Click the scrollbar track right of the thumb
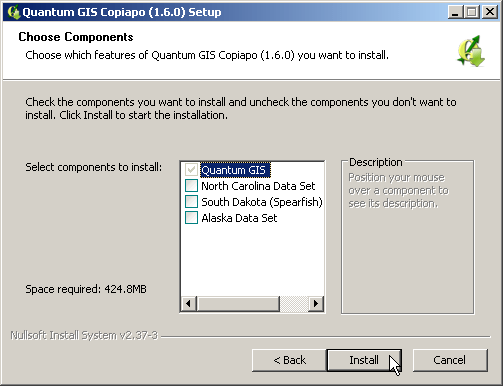503x386 pixels. click(294, 304)
